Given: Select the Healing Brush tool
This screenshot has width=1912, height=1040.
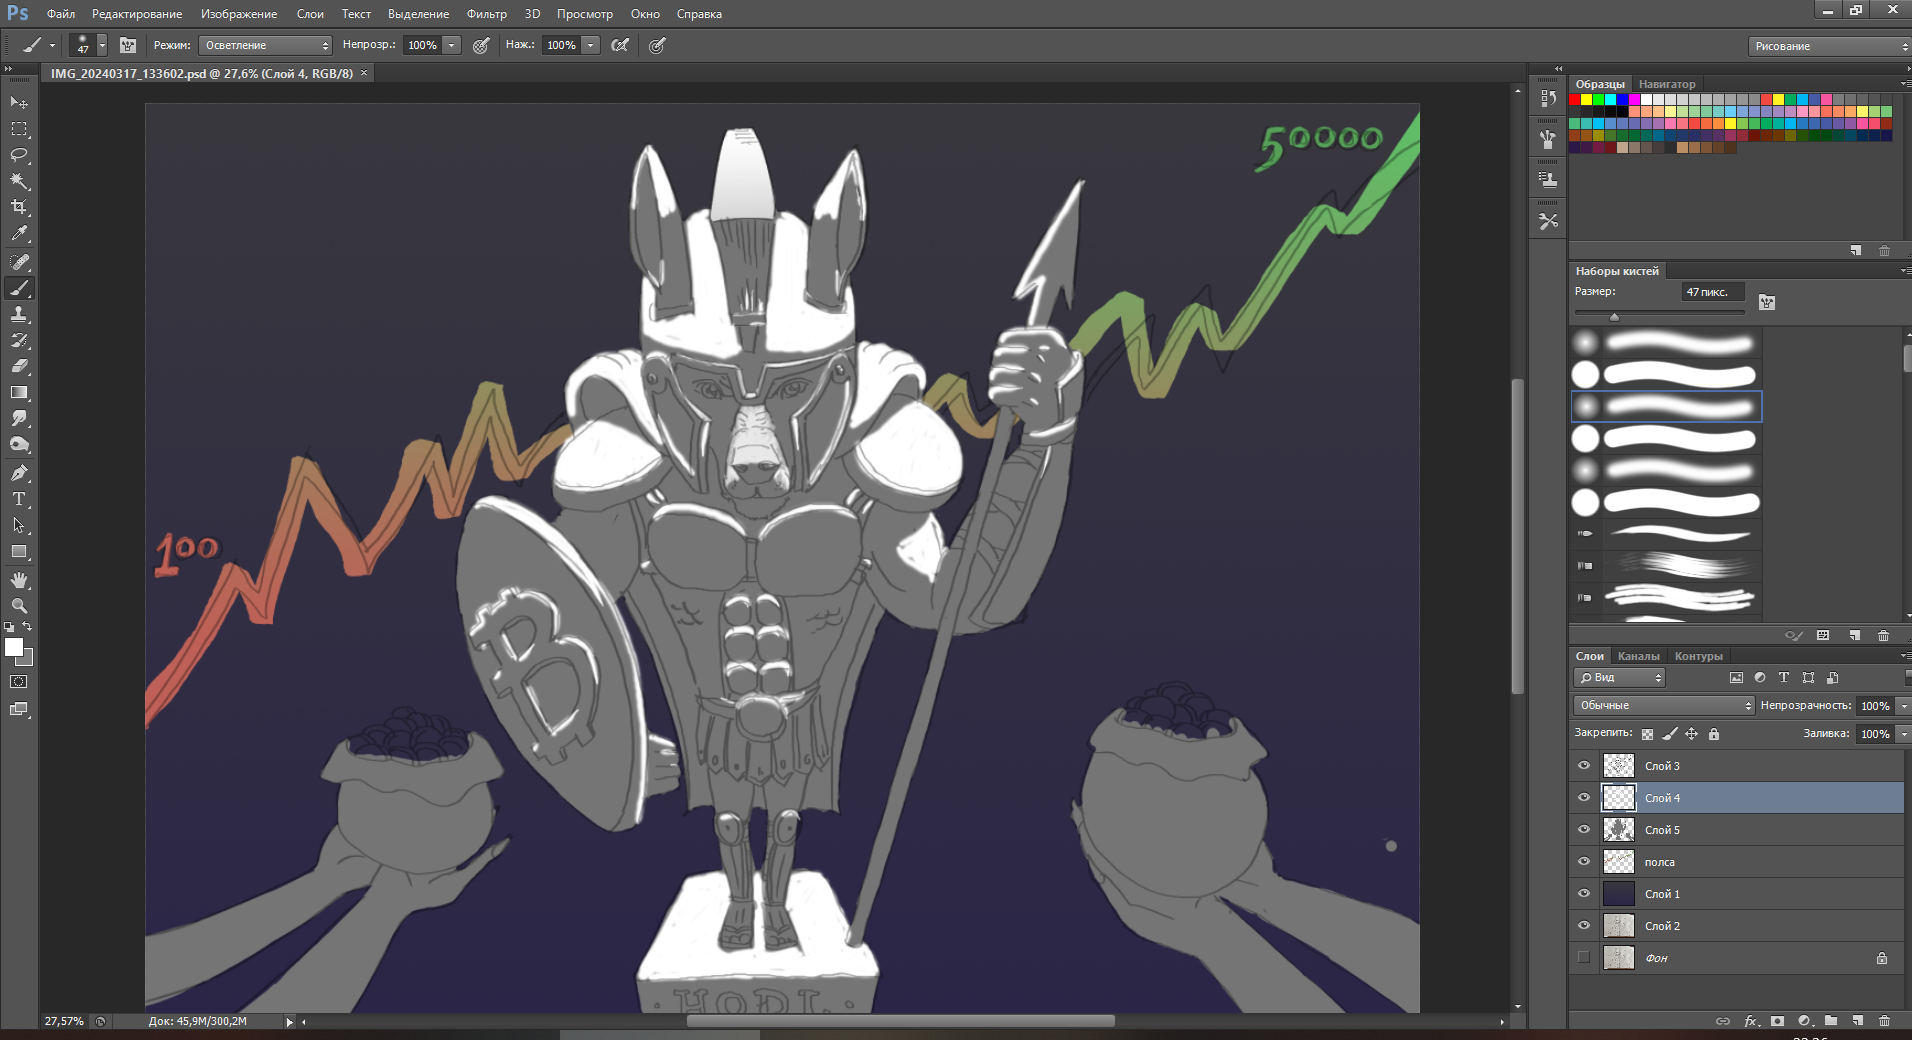Looking at the screenshot, I should pos(19,262).
